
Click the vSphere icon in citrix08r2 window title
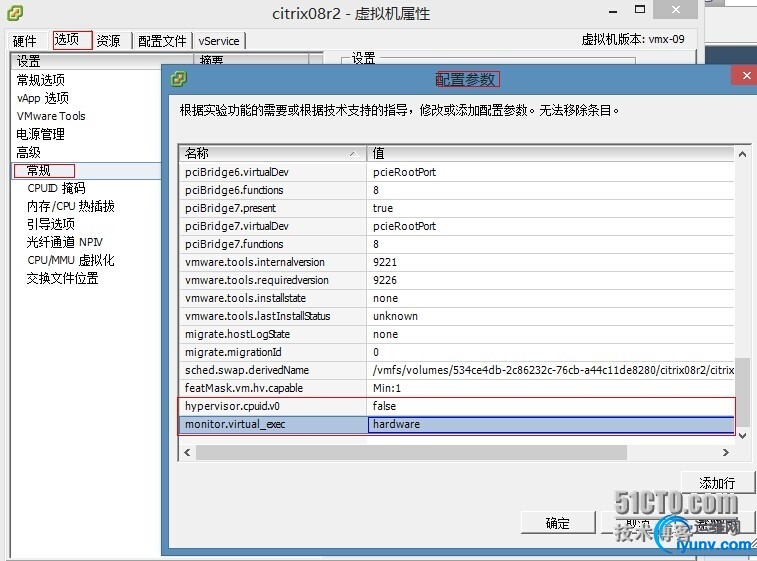point(15,13)
